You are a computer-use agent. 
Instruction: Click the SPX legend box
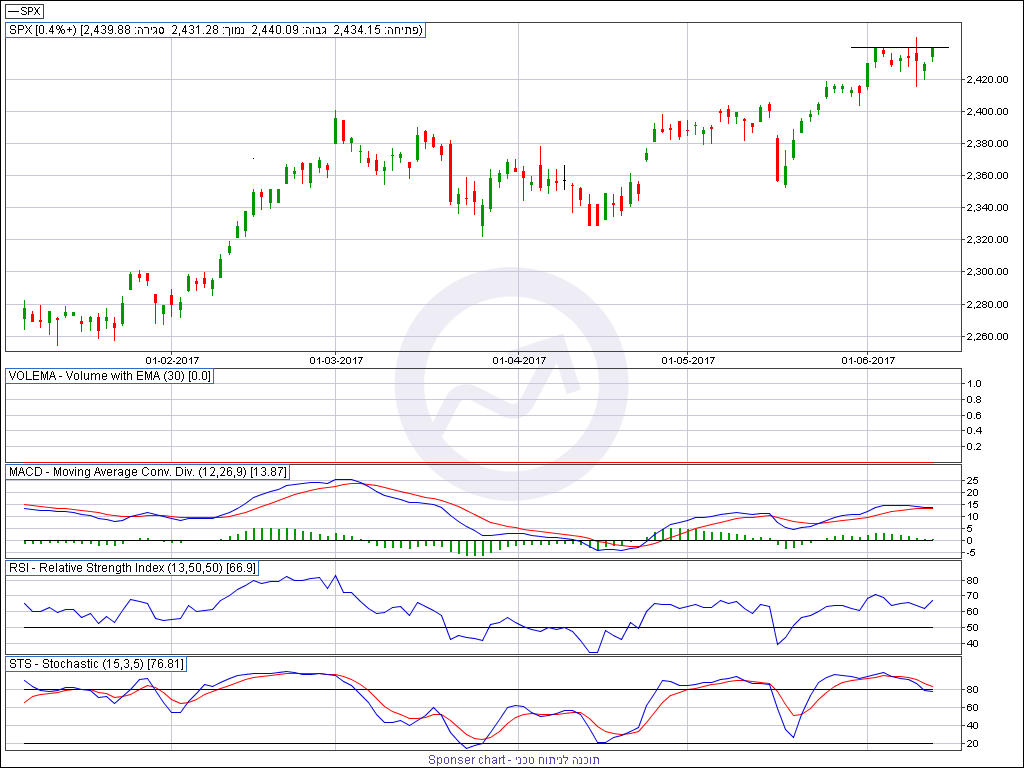coord(24,11)
